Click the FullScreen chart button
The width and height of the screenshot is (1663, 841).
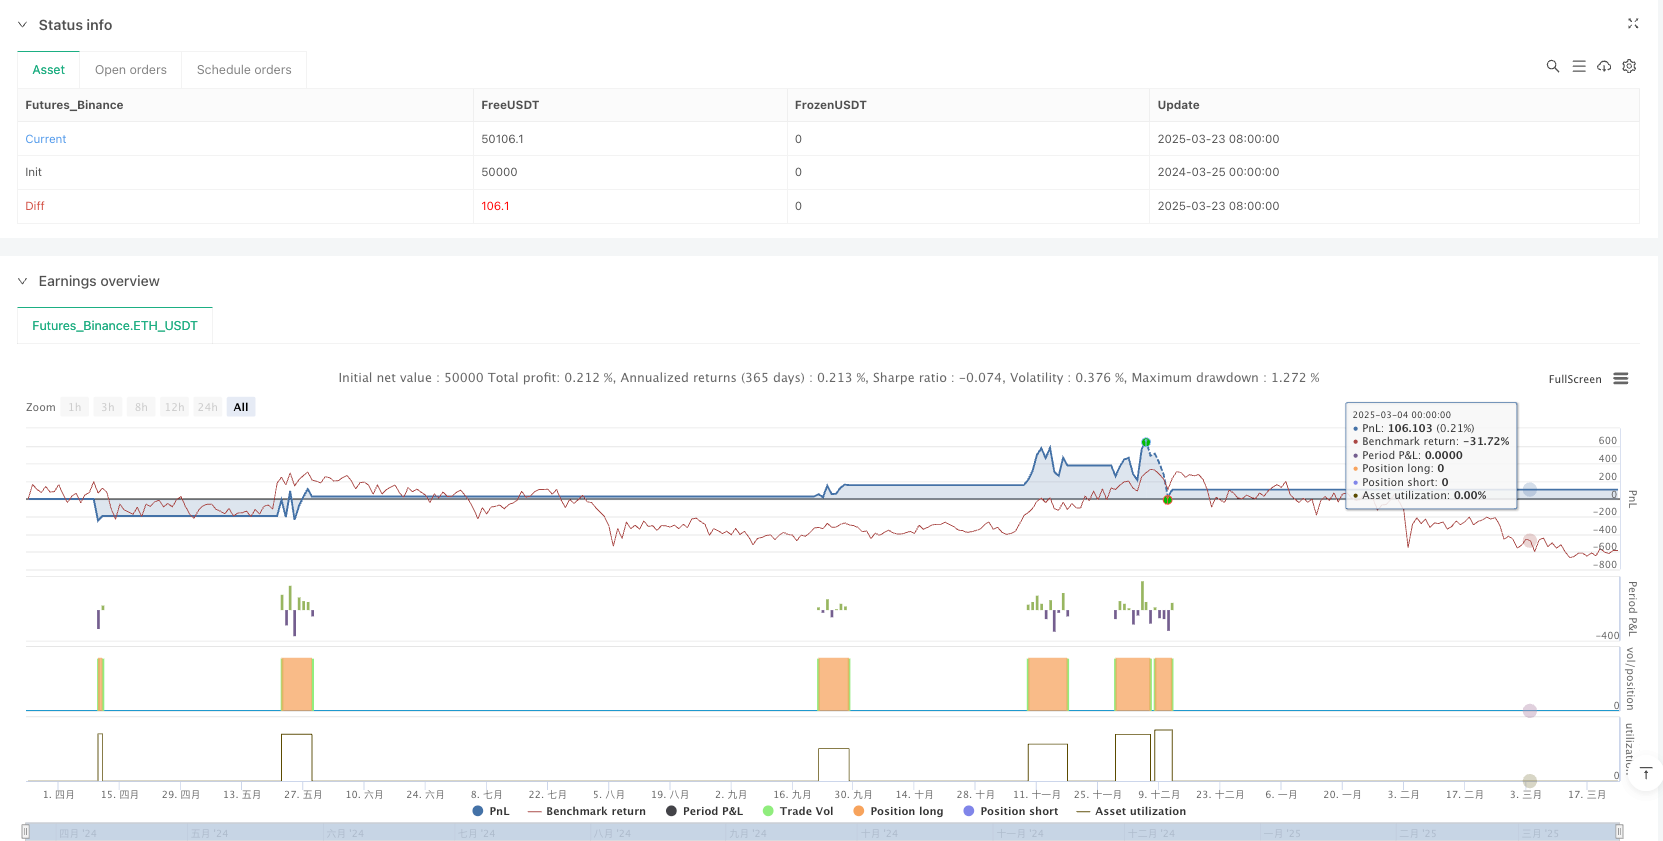point(1574,379)
